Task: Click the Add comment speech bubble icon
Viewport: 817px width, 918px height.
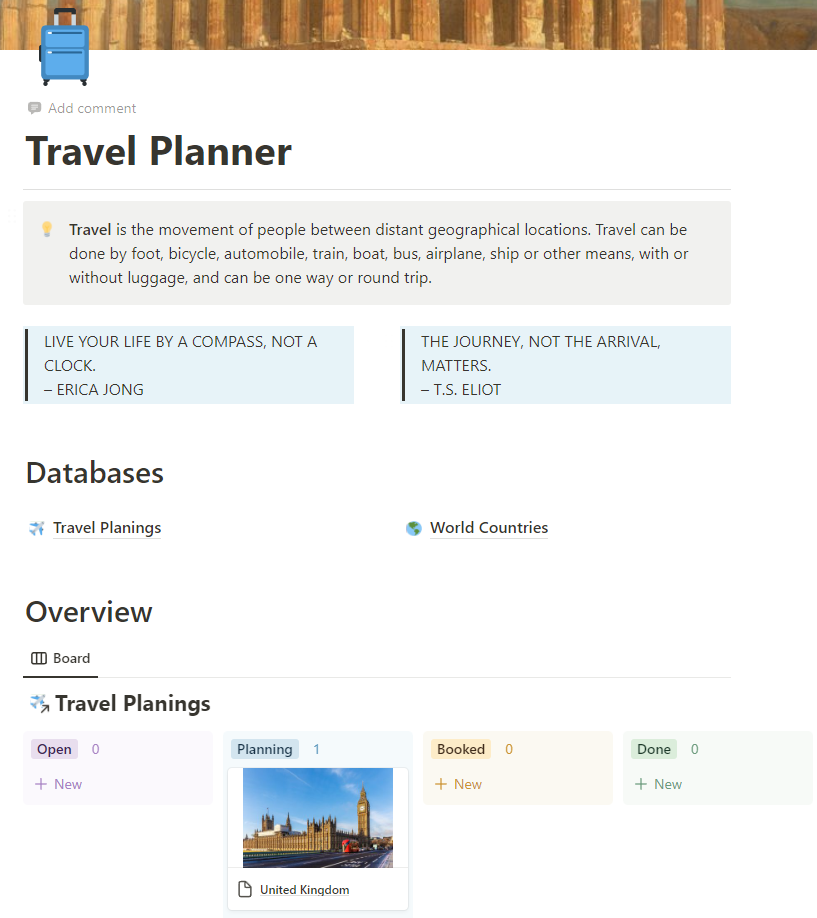Action: [x=35, y=108]
